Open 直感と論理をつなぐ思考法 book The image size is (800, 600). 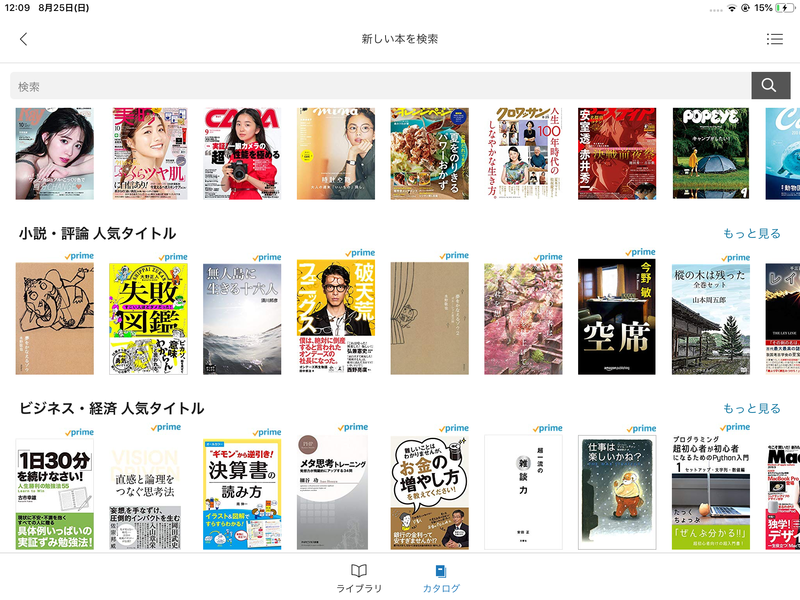(145, 491)
